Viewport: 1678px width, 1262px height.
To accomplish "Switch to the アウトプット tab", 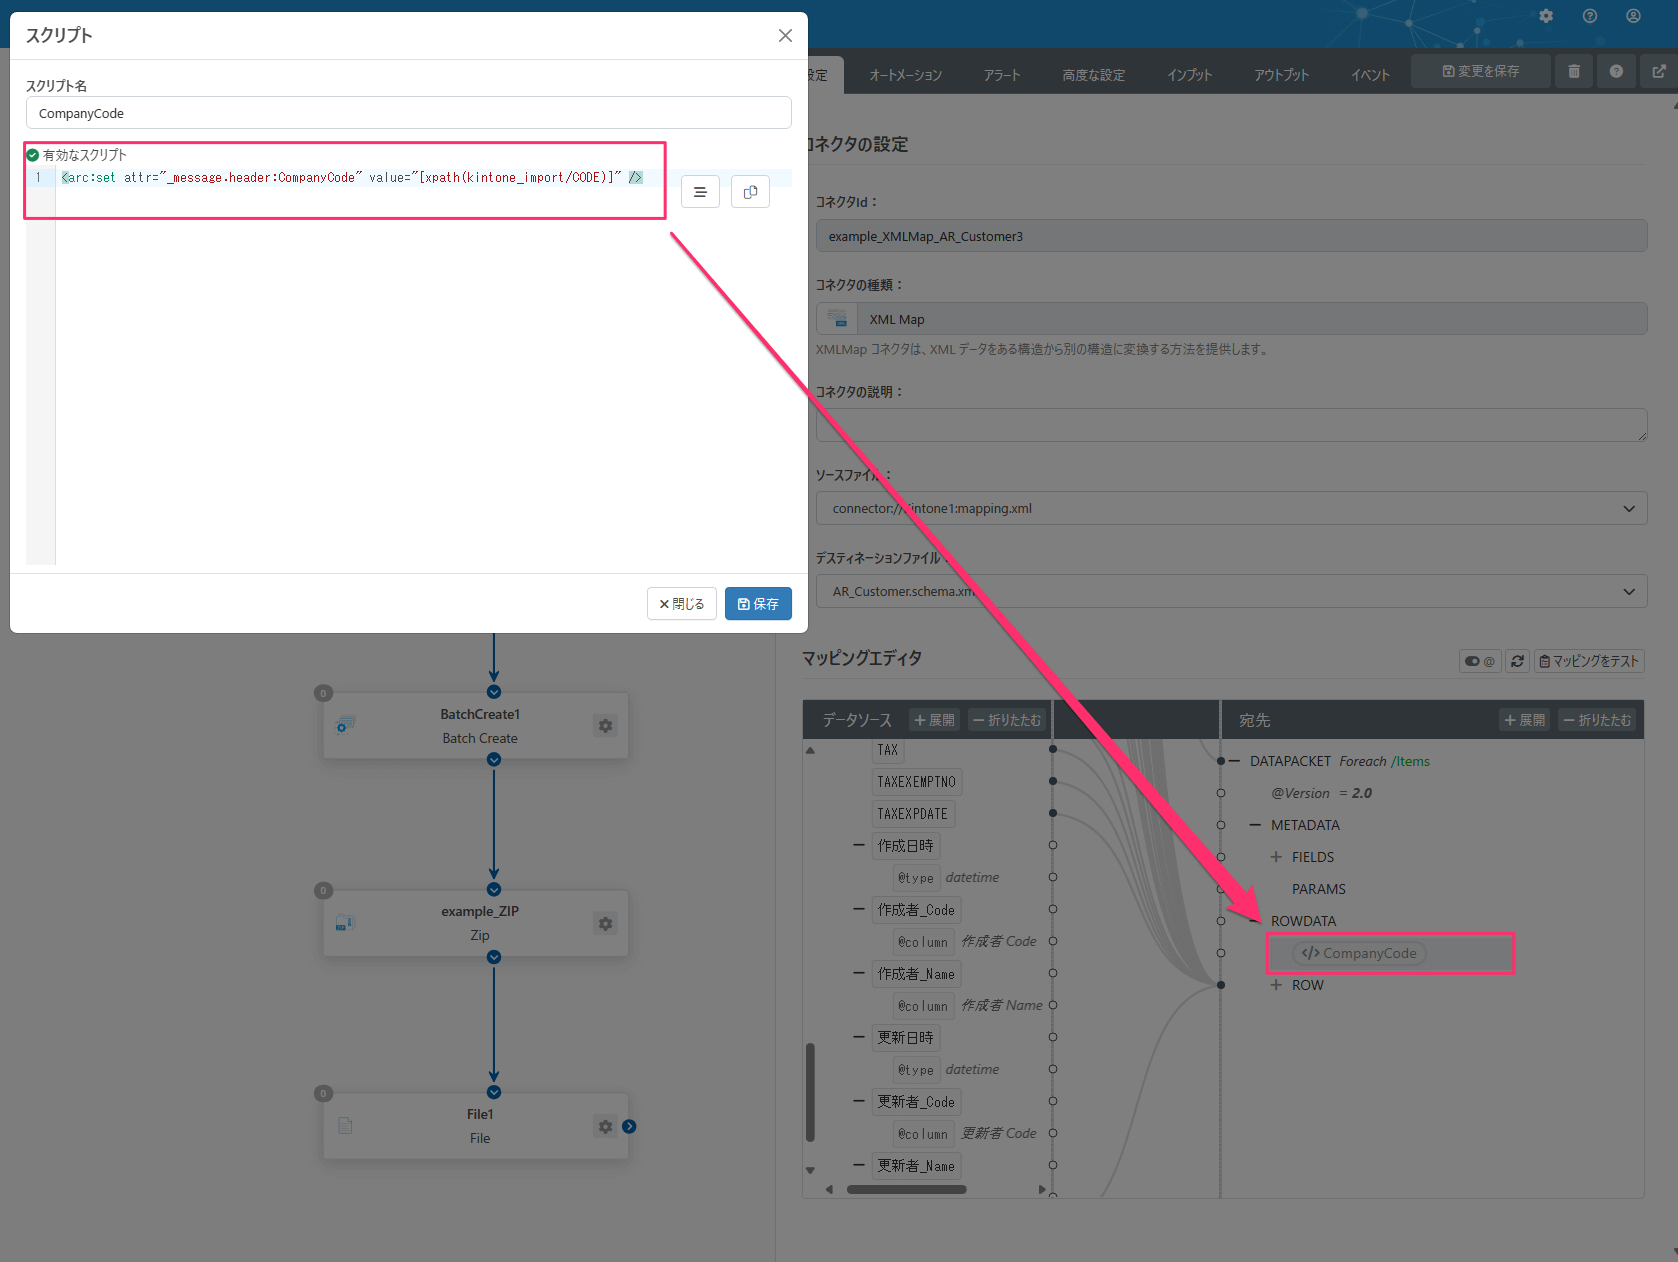I will click(x=1281, y=75).
